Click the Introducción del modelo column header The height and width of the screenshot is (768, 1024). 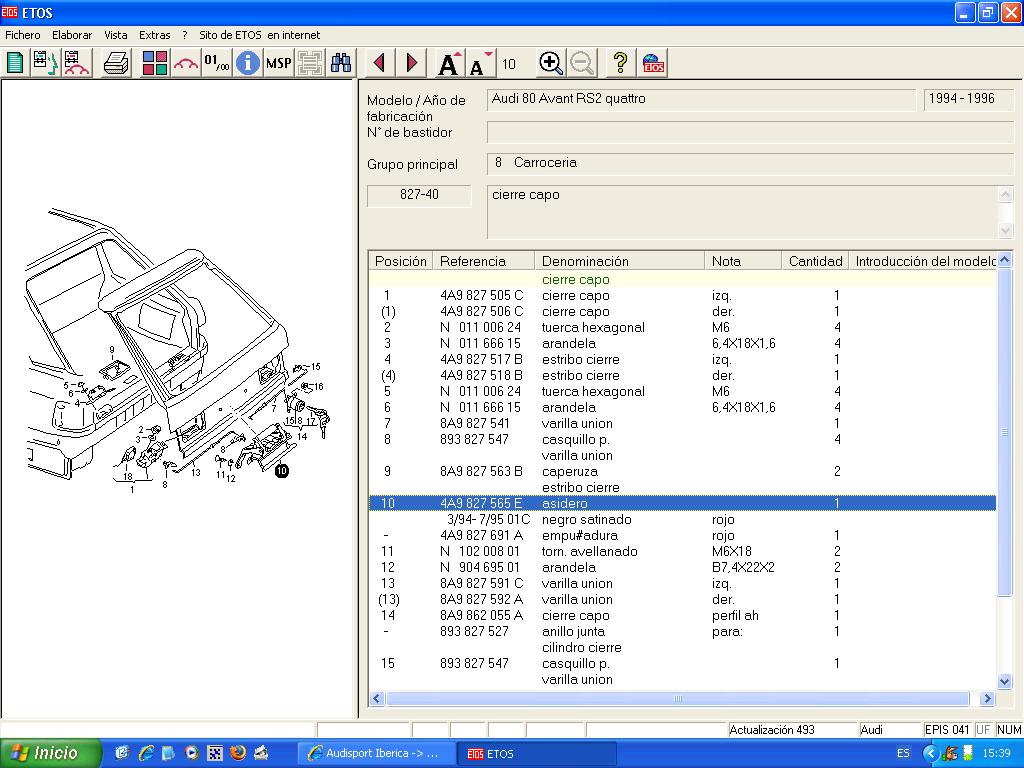click(922, 261)
